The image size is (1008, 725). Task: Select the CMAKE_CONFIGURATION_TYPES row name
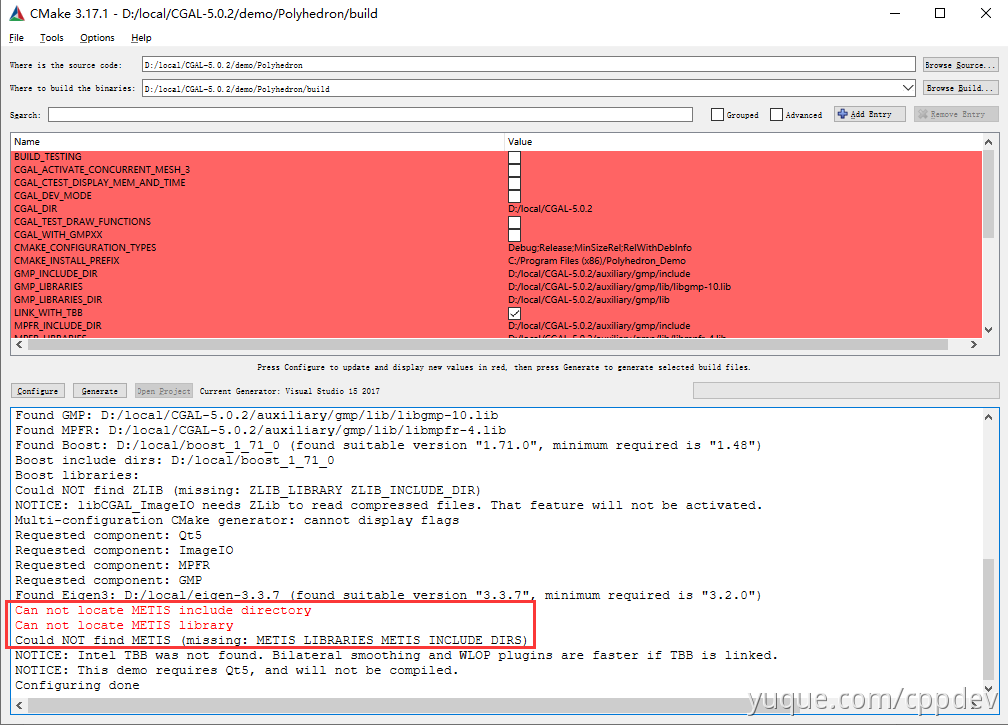85,247
